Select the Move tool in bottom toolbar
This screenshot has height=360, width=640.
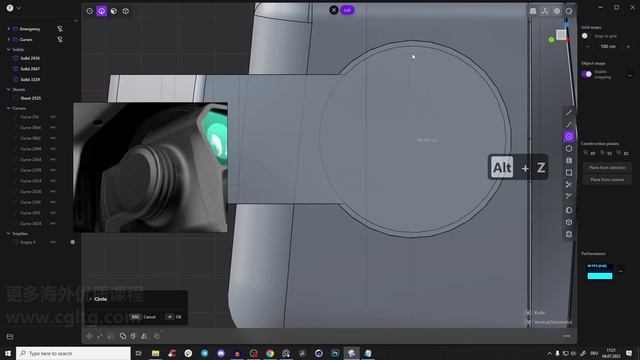pos(89,336)
